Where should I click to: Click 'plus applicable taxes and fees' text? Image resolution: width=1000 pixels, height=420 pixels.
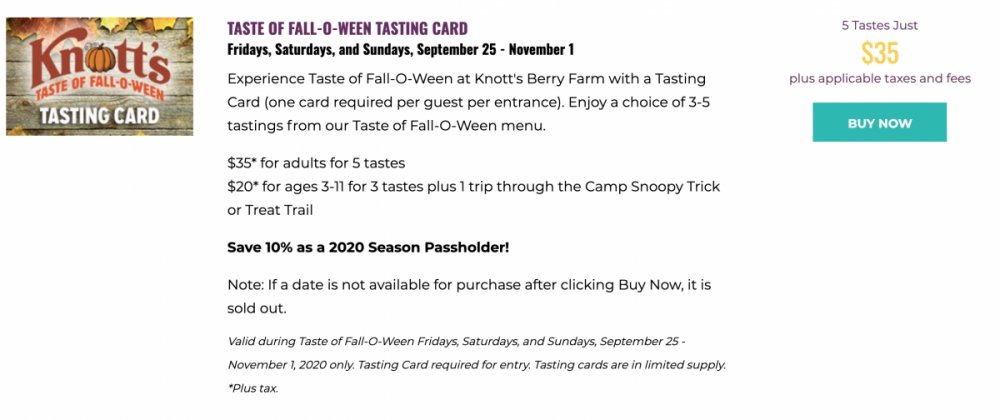click(x=879, y=78)
